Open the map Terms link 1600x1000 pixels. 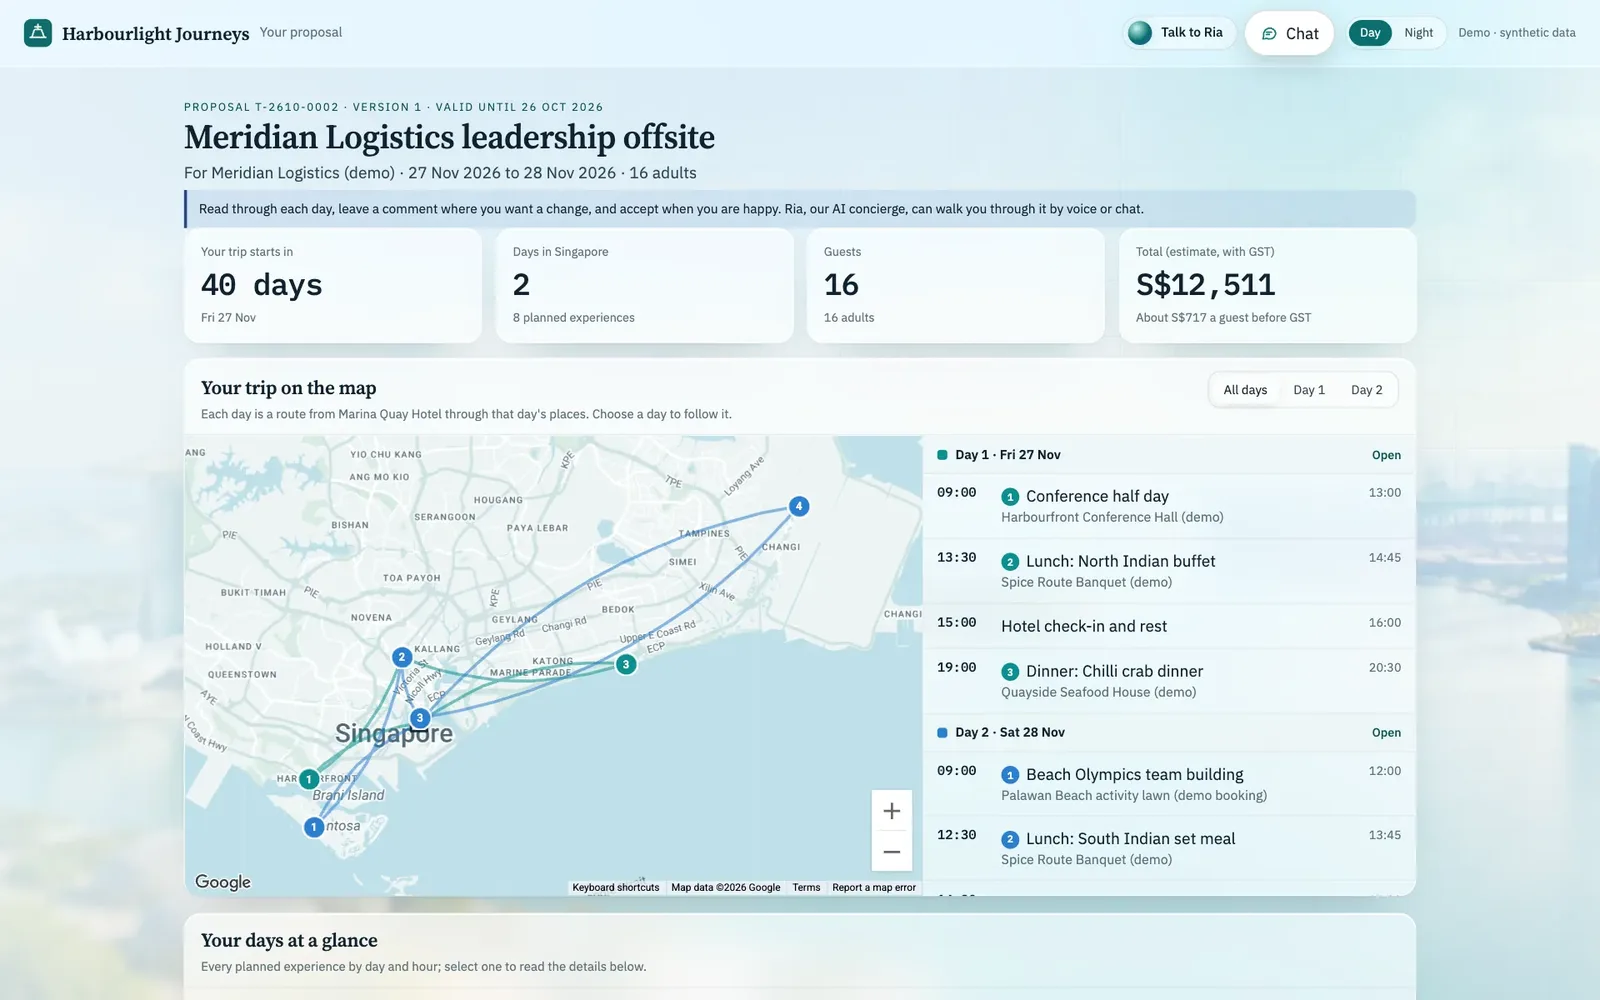click(x=806, y=888)
